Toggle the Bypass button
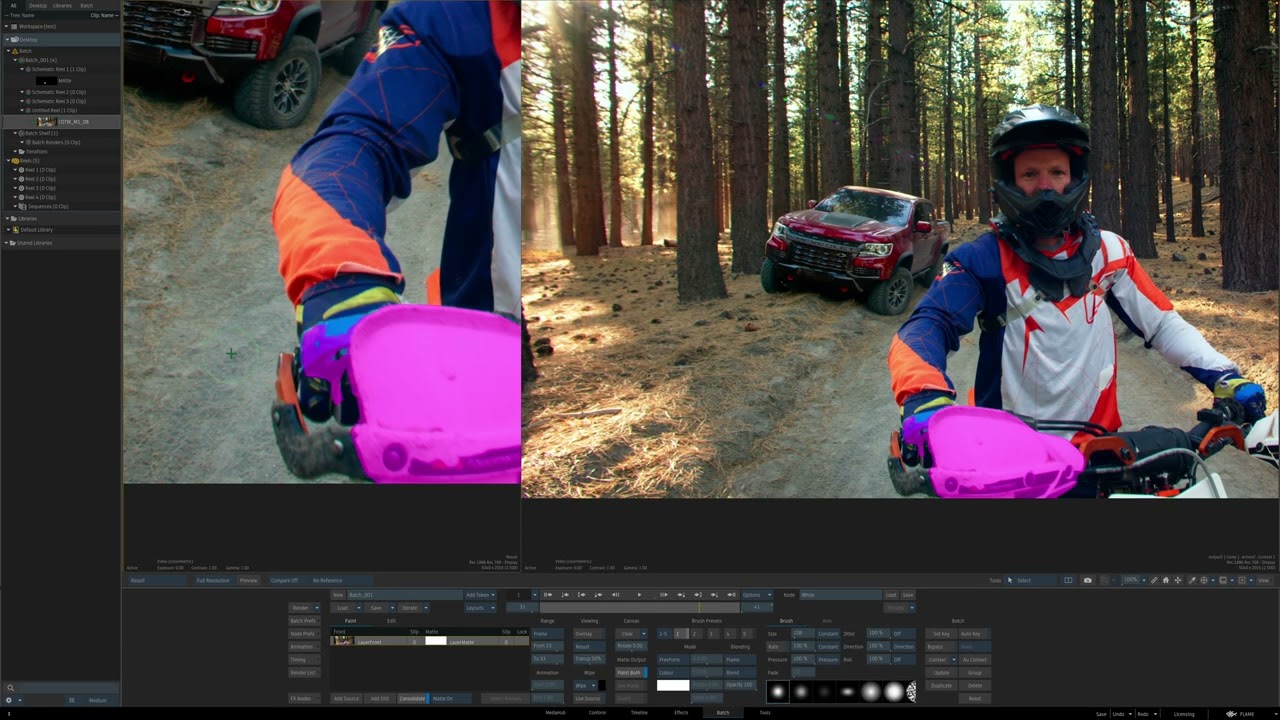This screenshot has height=720, width=1280. pyautogui.click(x=942, y=646)
